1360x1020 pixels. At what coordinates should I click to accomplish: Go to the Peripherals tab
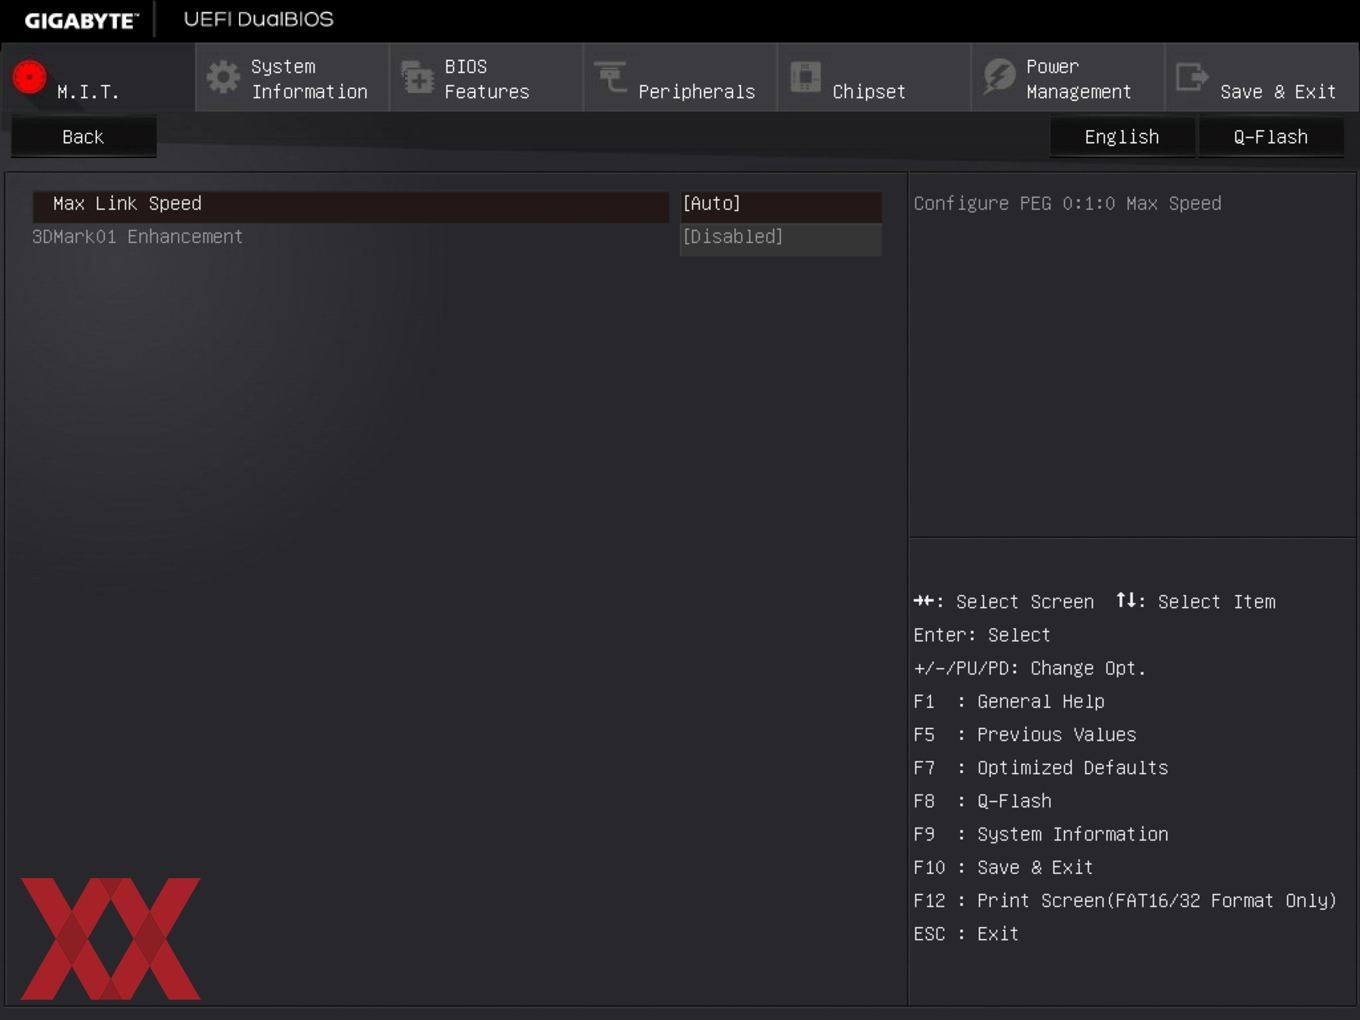(680, 77)
